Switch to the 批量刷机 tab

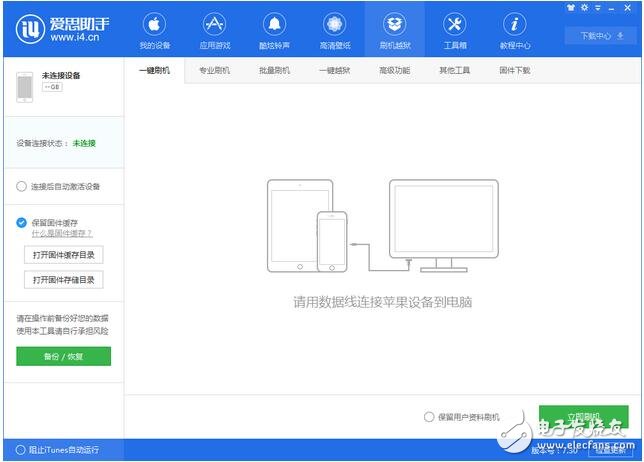(274, 70)
